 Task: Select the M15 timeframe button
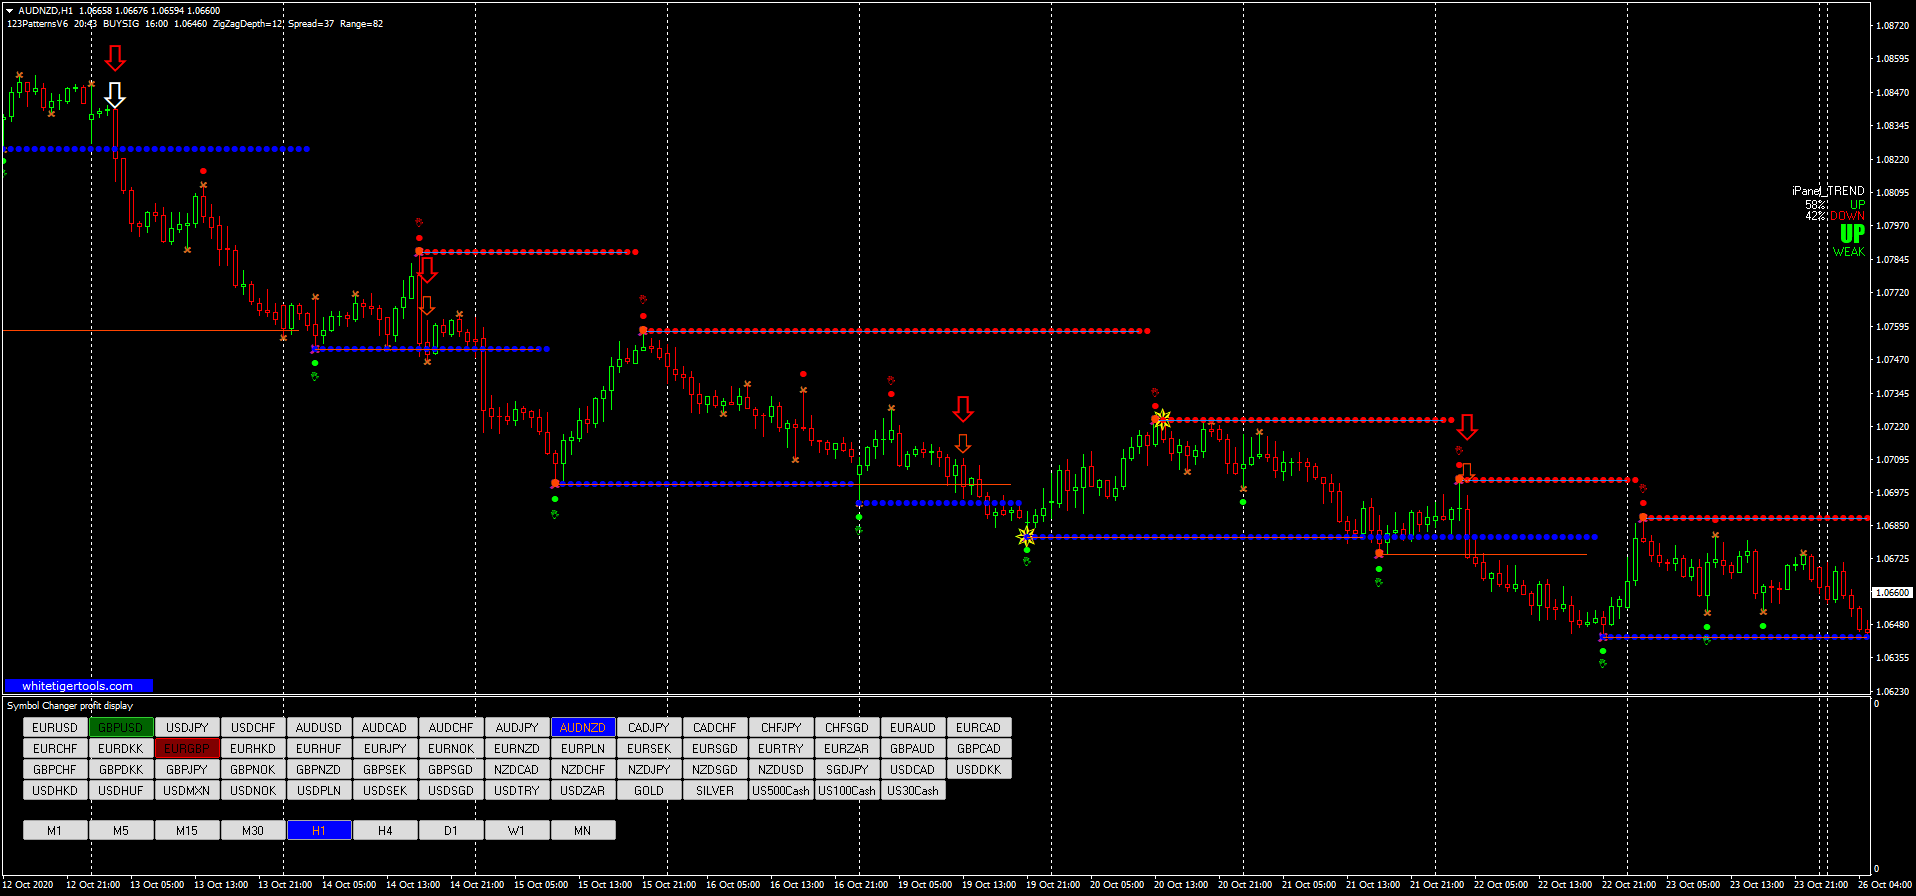187,830
